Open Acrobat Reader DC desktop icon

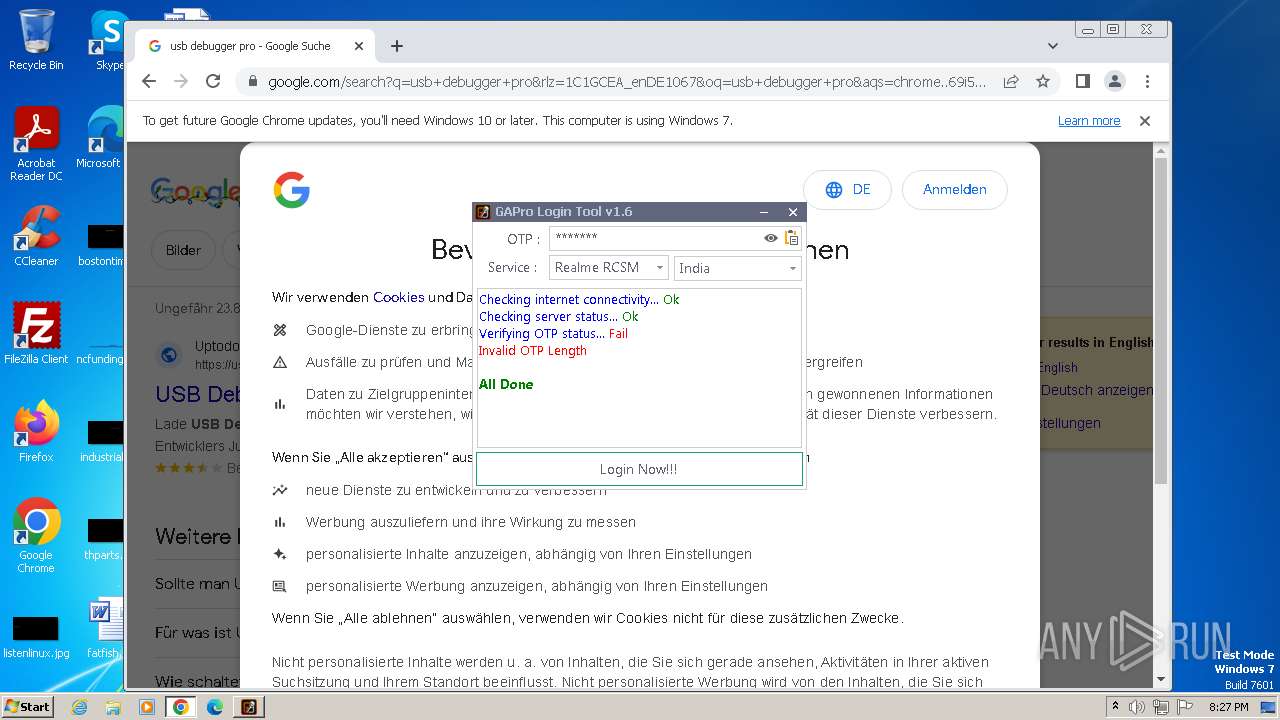click(36, 145)
